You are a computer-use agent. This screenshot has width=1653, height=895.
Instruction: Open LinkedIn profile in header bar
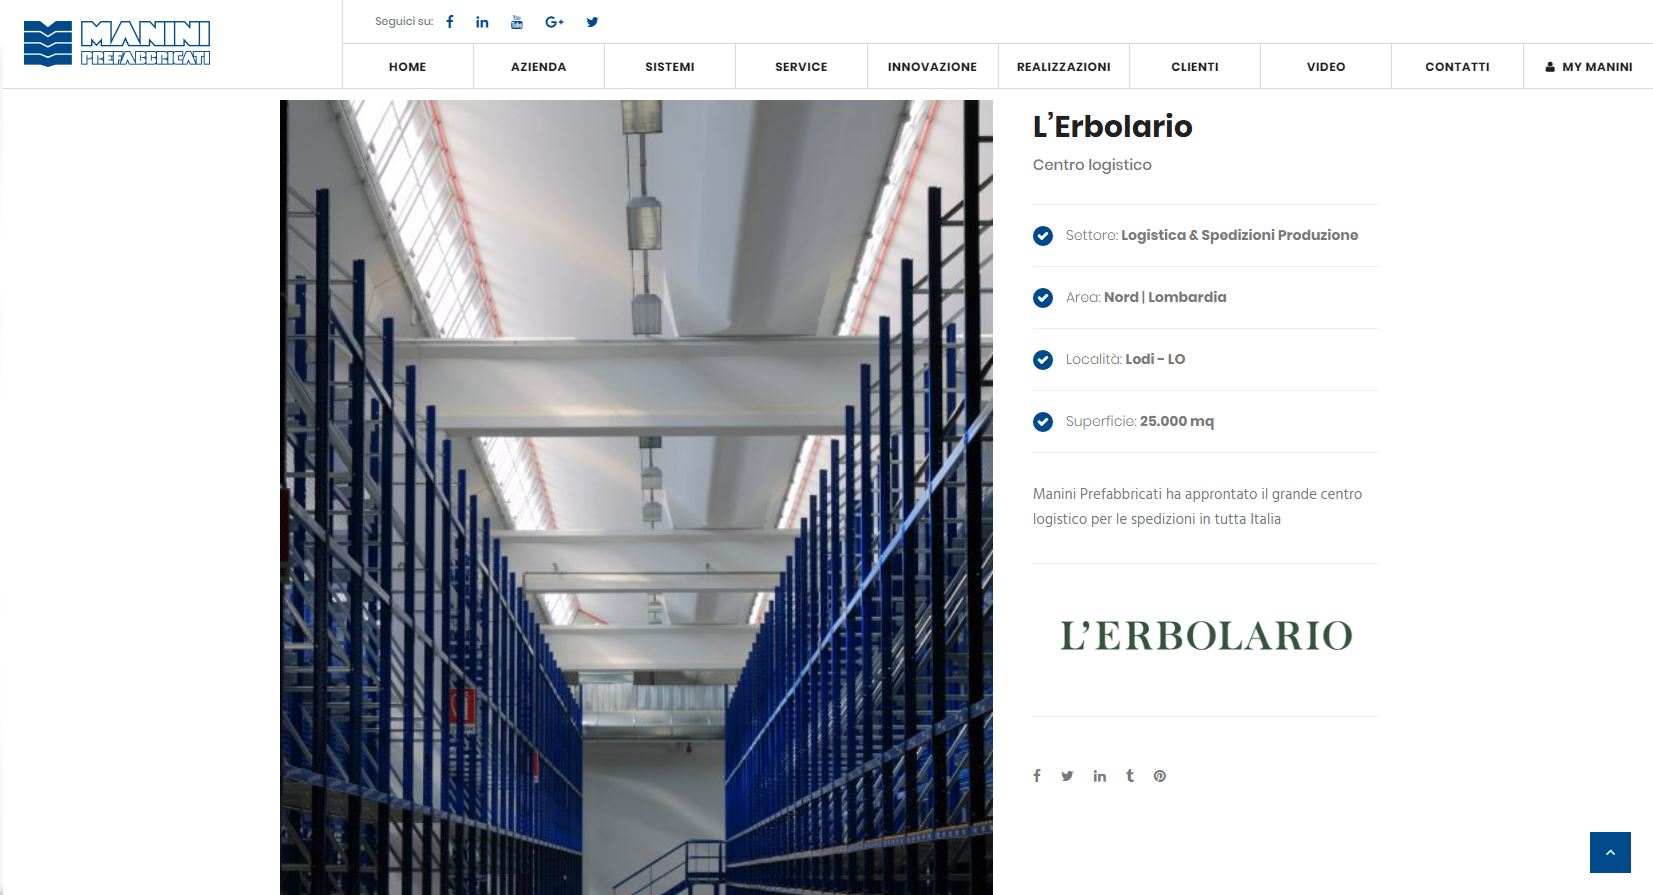(x=482, y=22)
